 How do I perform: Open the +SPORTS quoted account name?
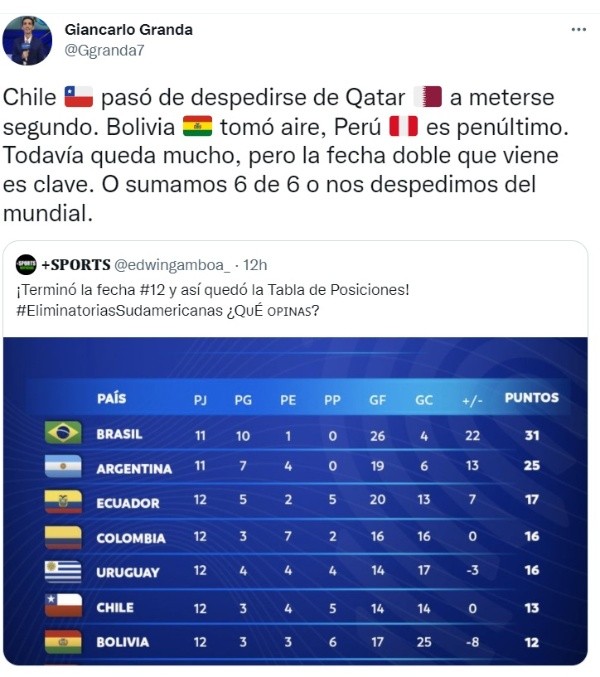[75, 265]
